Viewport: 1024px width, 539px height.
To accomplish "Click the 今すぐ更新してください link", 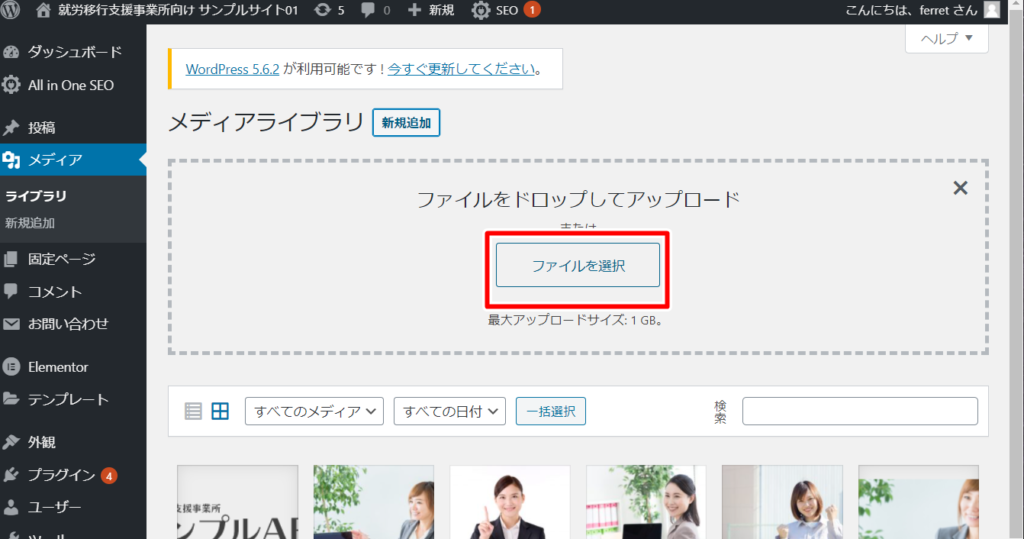I will pos(463,70).
